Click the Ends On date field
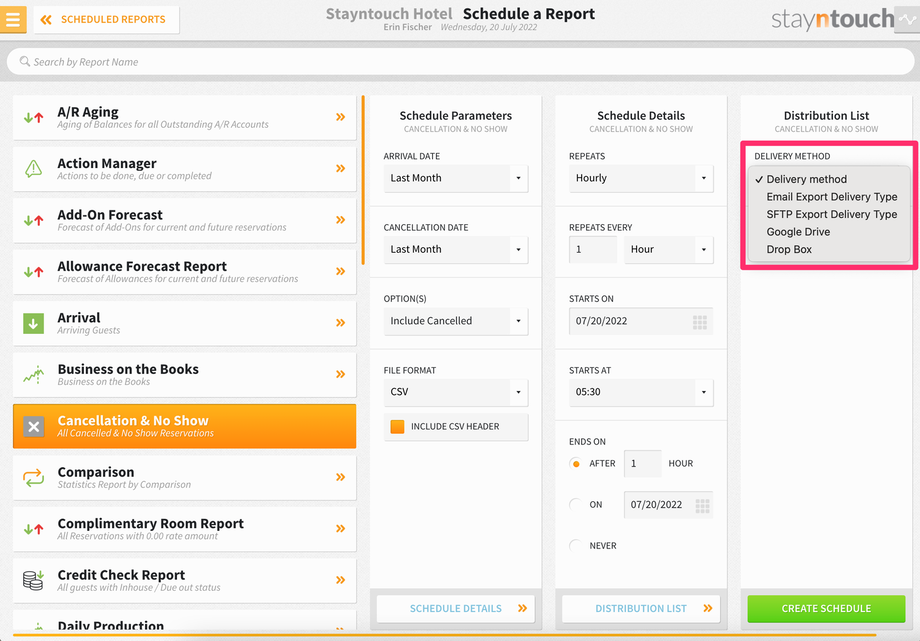Screen dimensions: 920x641 click(x=668, y=505)
